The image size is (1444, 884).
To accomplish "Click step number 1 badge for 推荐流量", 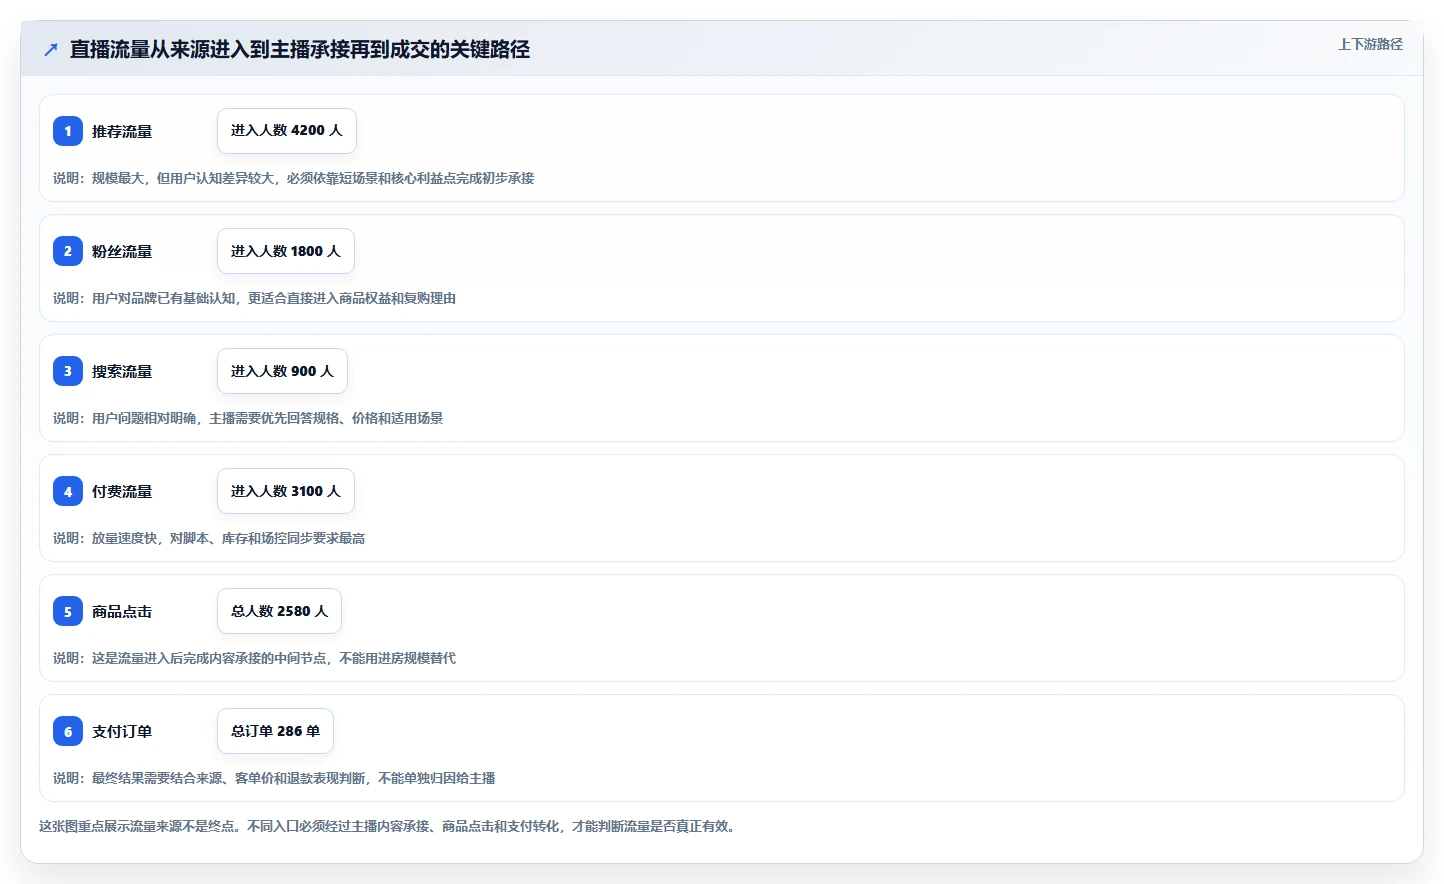I will pyautogui.click(x=68, y=131).
